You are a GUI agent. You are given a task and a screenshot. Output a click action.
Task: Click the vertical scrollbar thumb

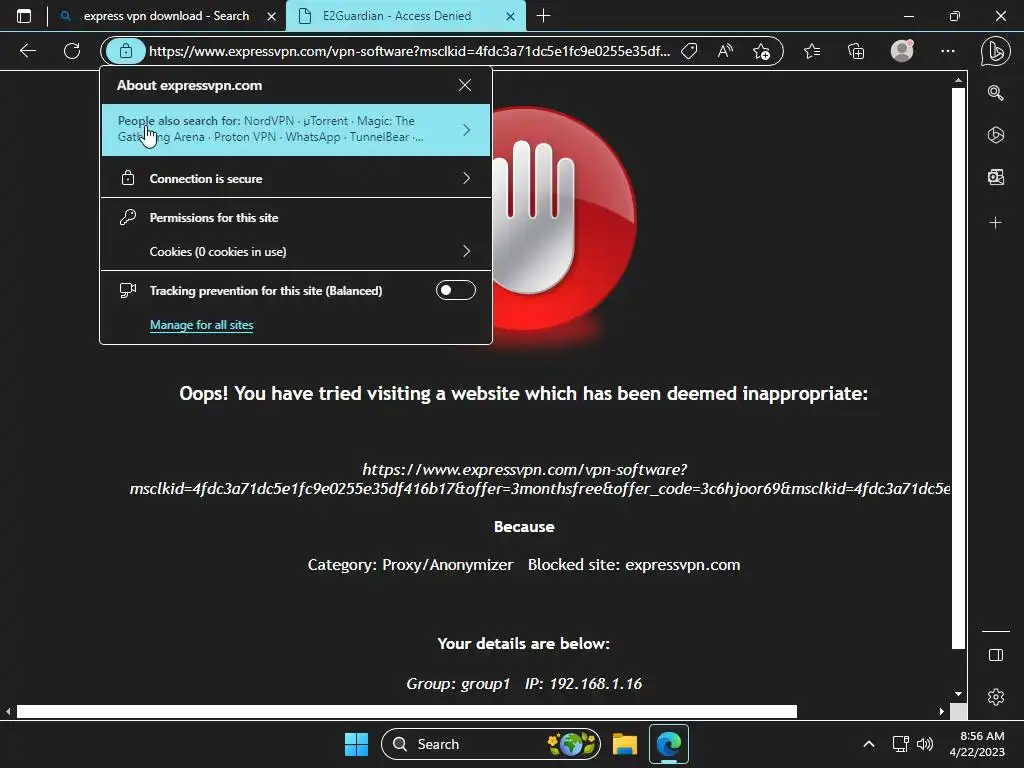pyautogui.click(x=958, y=368)
